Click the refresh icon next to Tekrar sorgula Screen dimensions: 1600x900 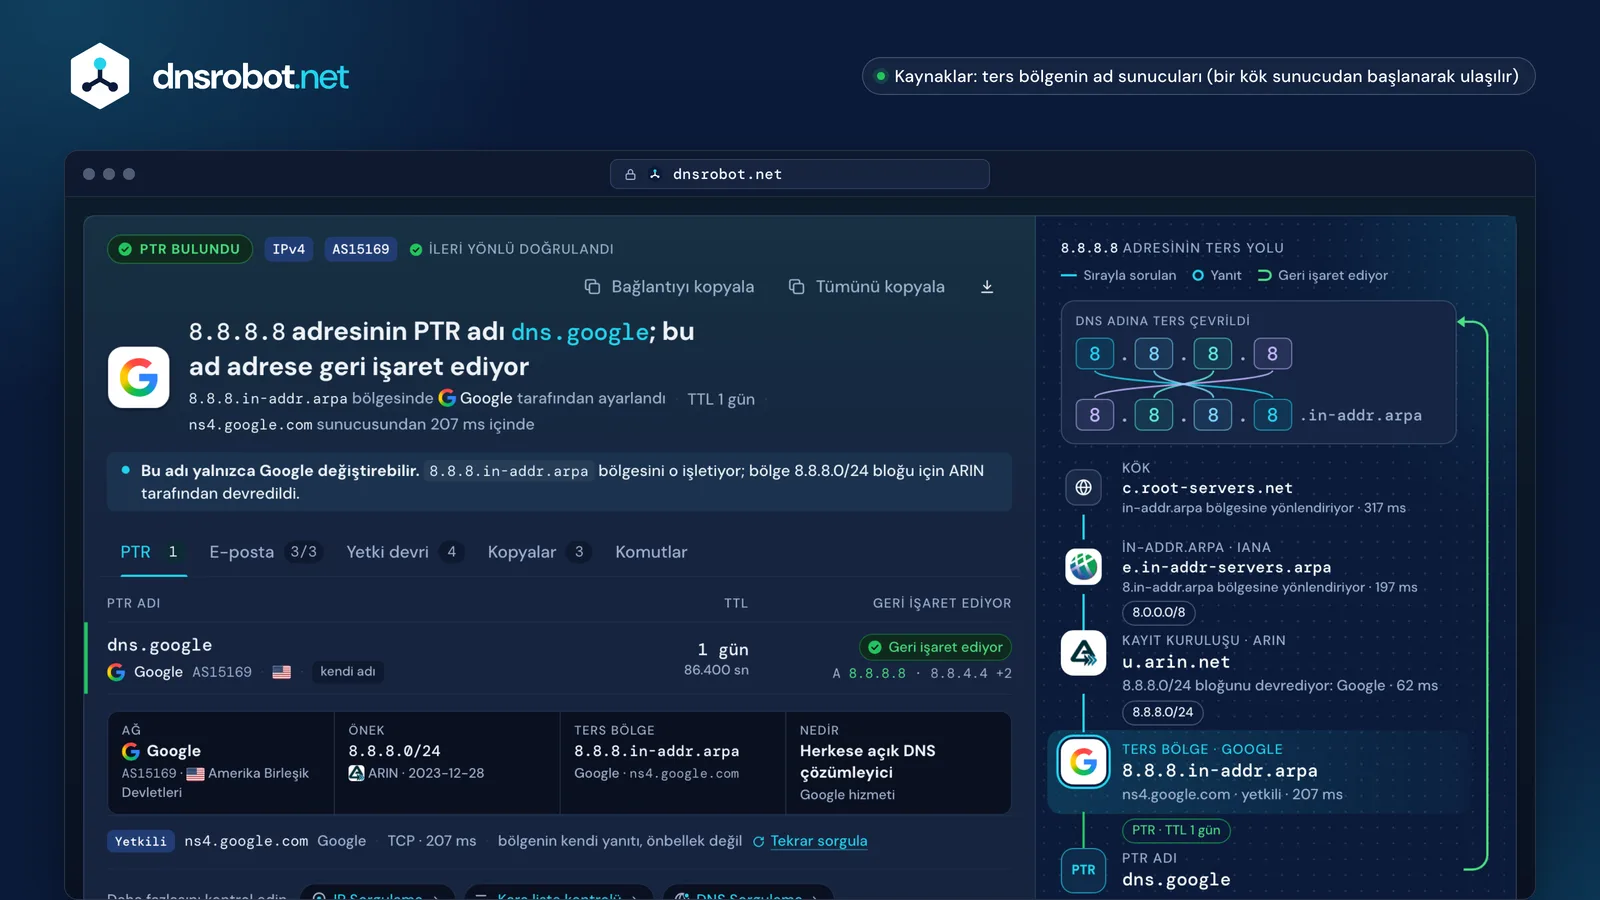(758, 842)
